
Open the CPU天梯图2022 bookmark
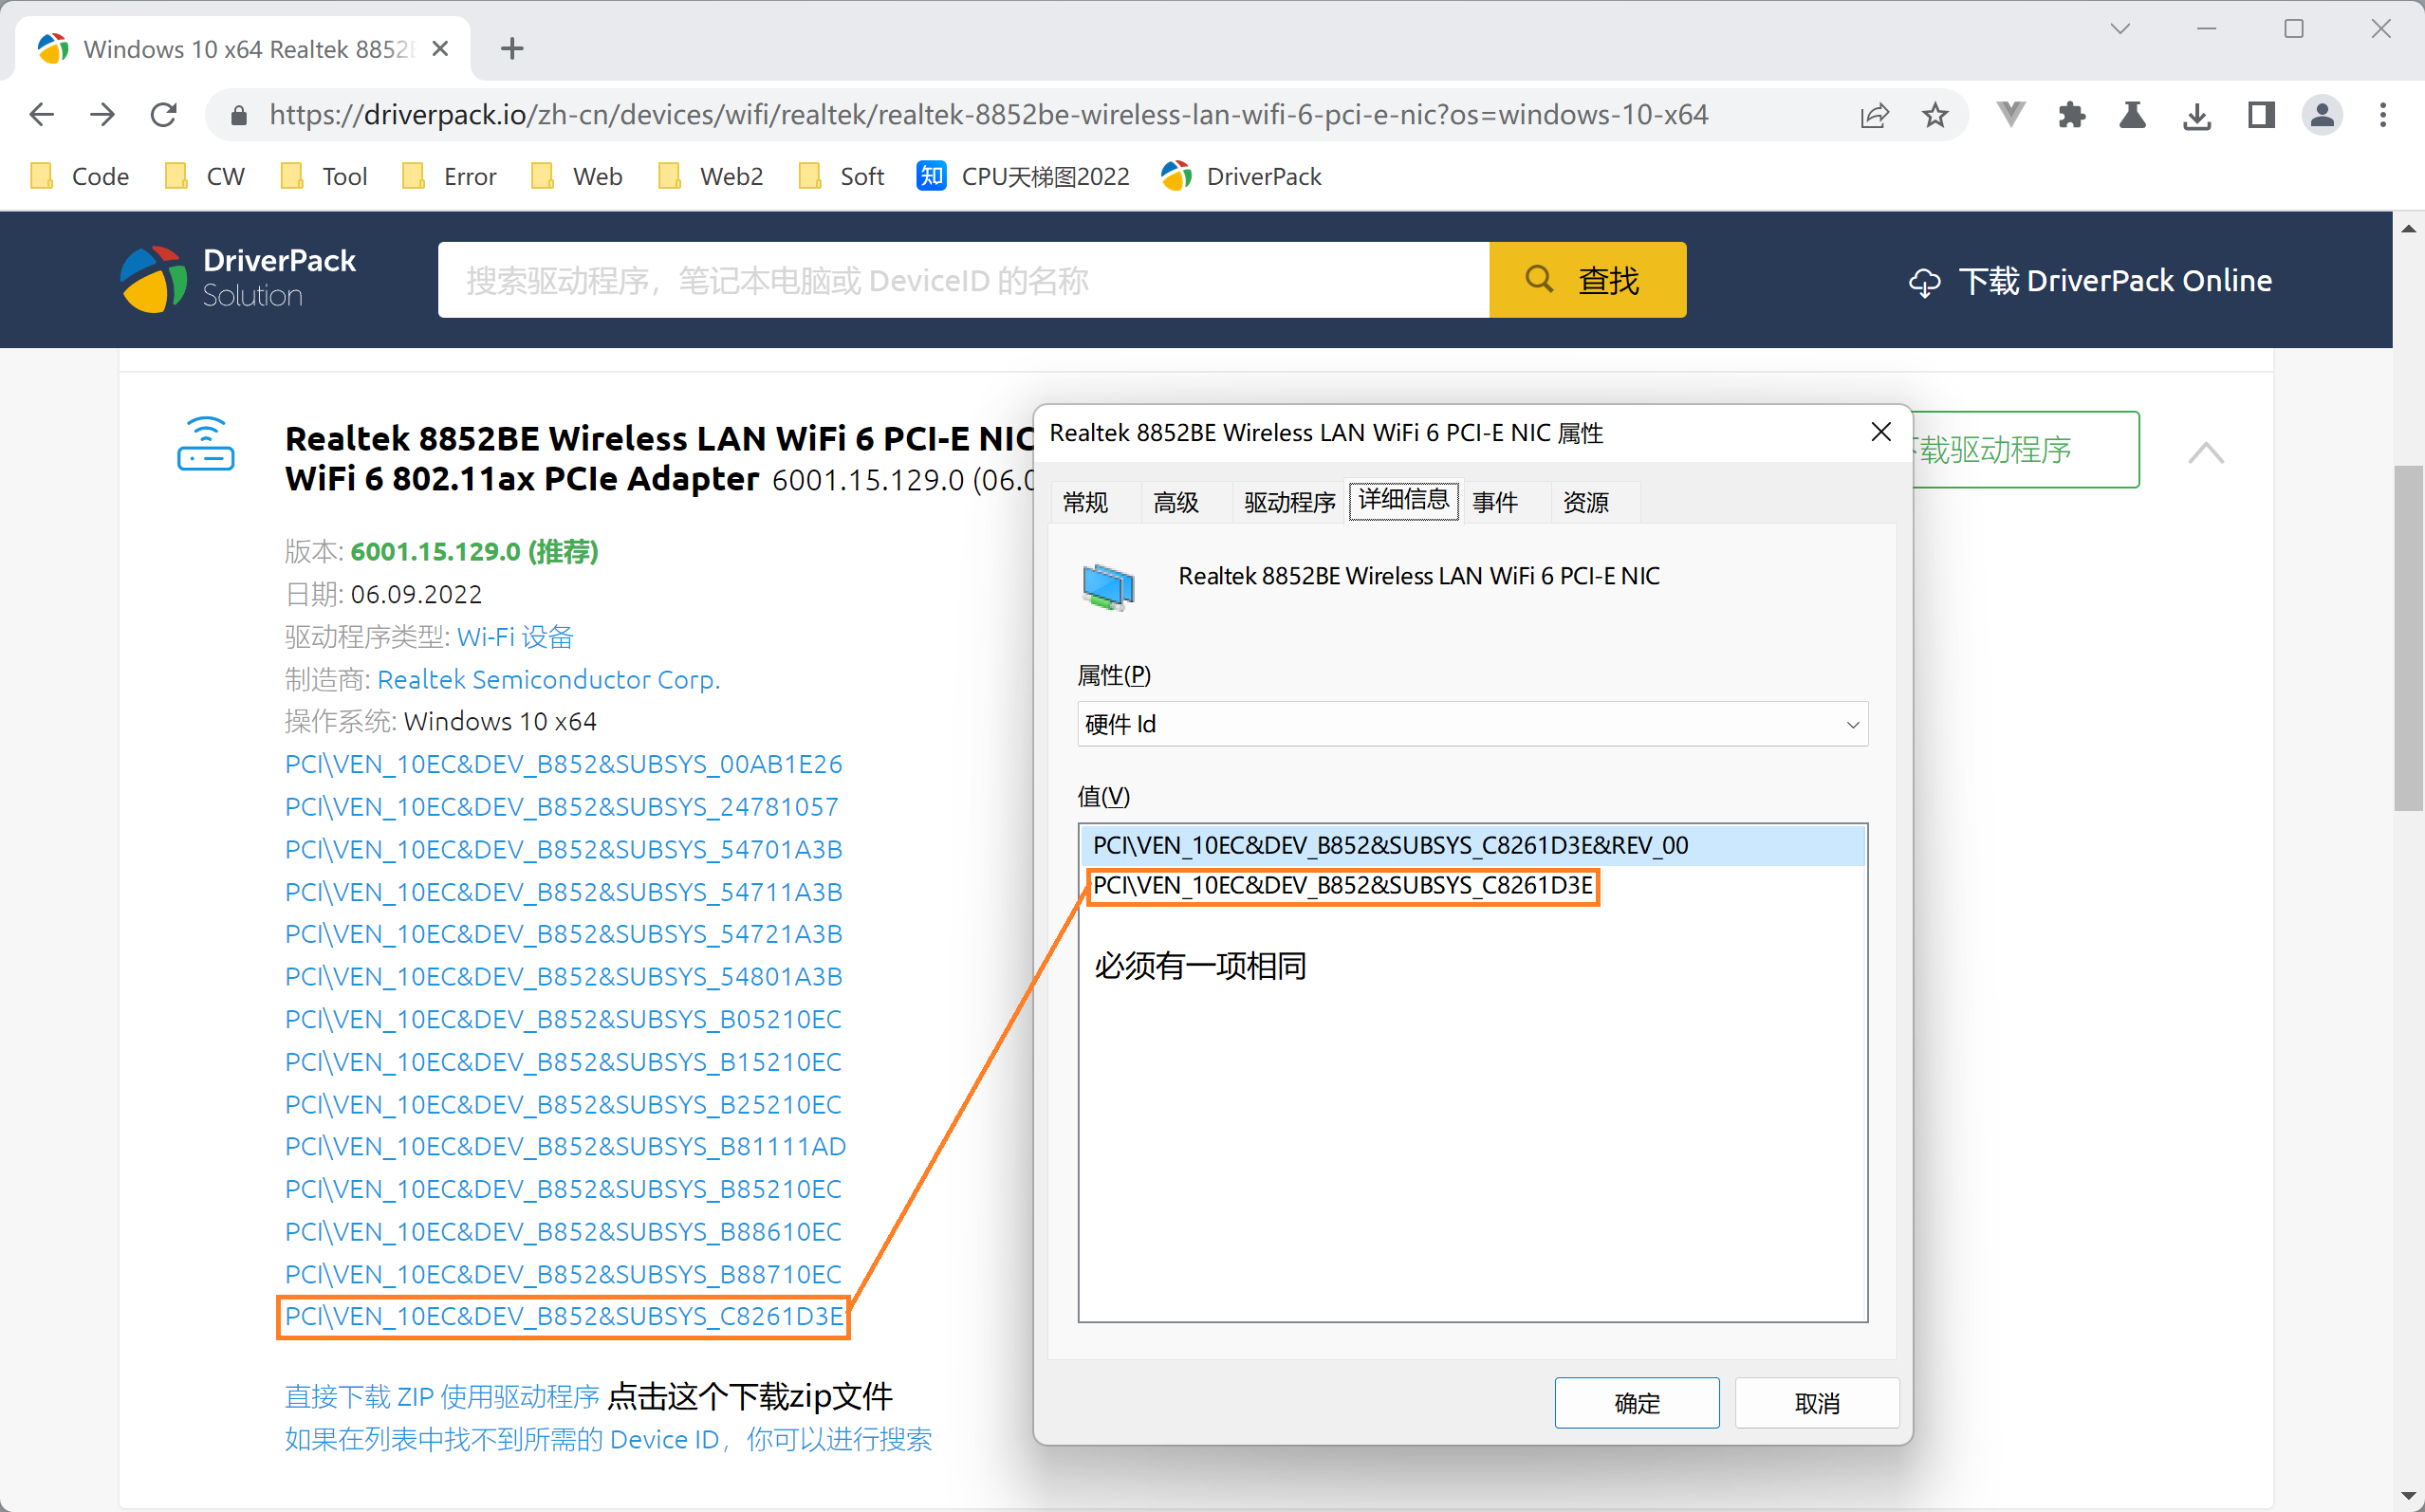point(1022,176)
